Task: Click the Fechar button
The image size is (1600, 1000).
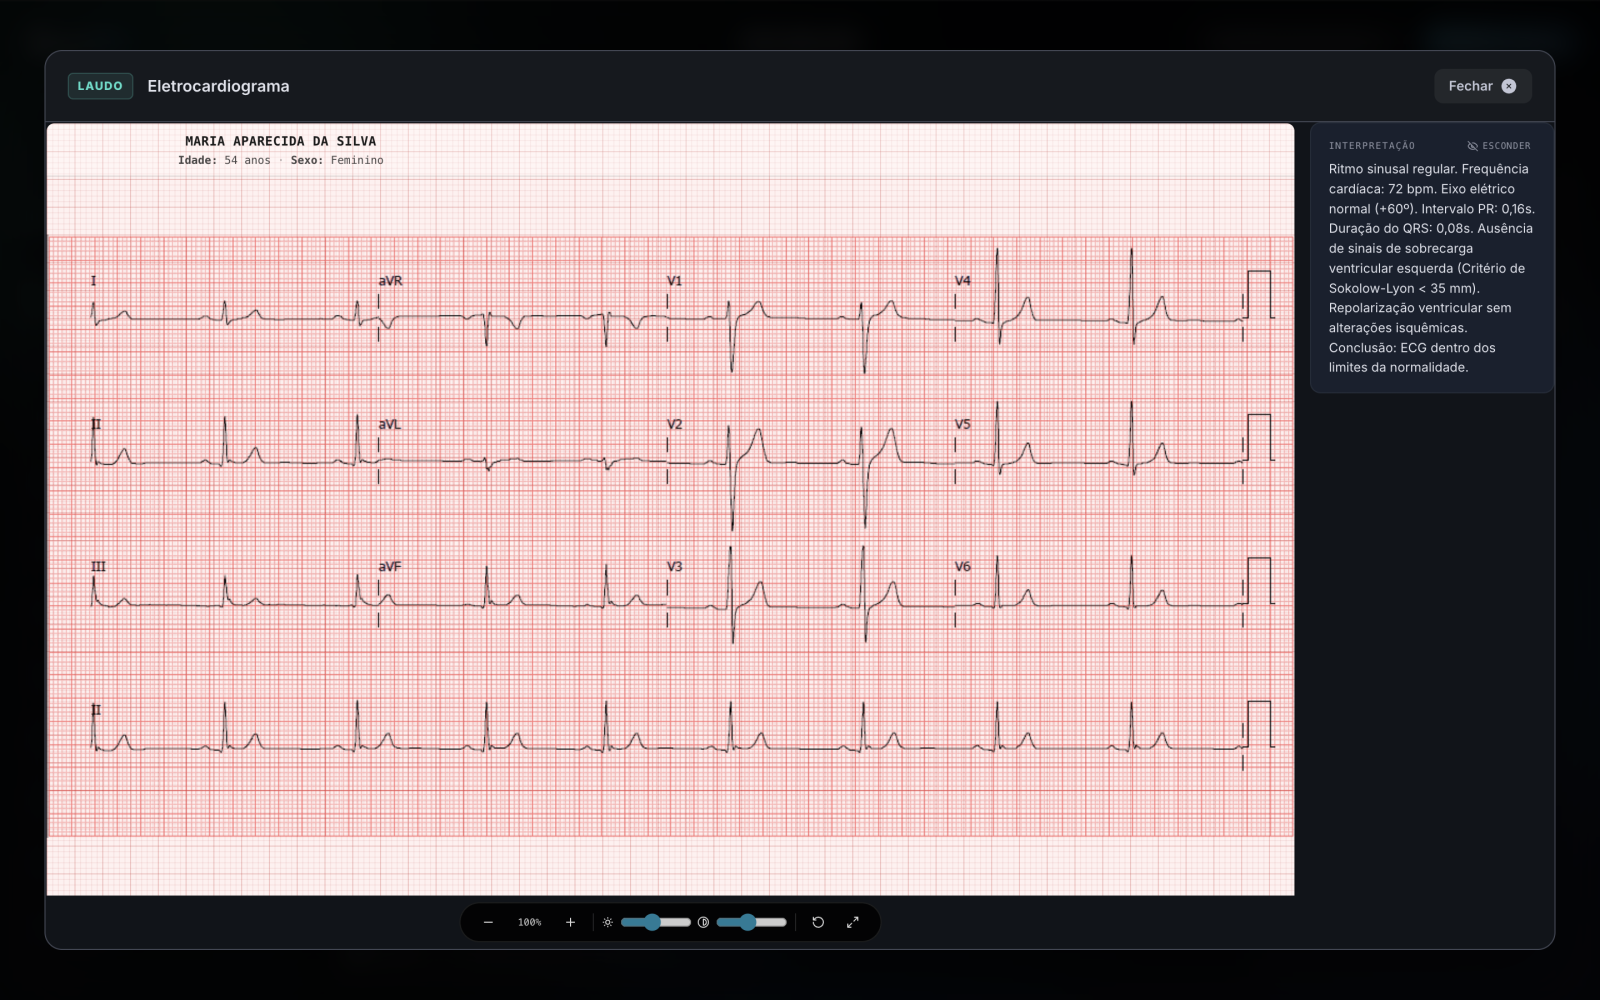Action: [x=1482, y=86]
